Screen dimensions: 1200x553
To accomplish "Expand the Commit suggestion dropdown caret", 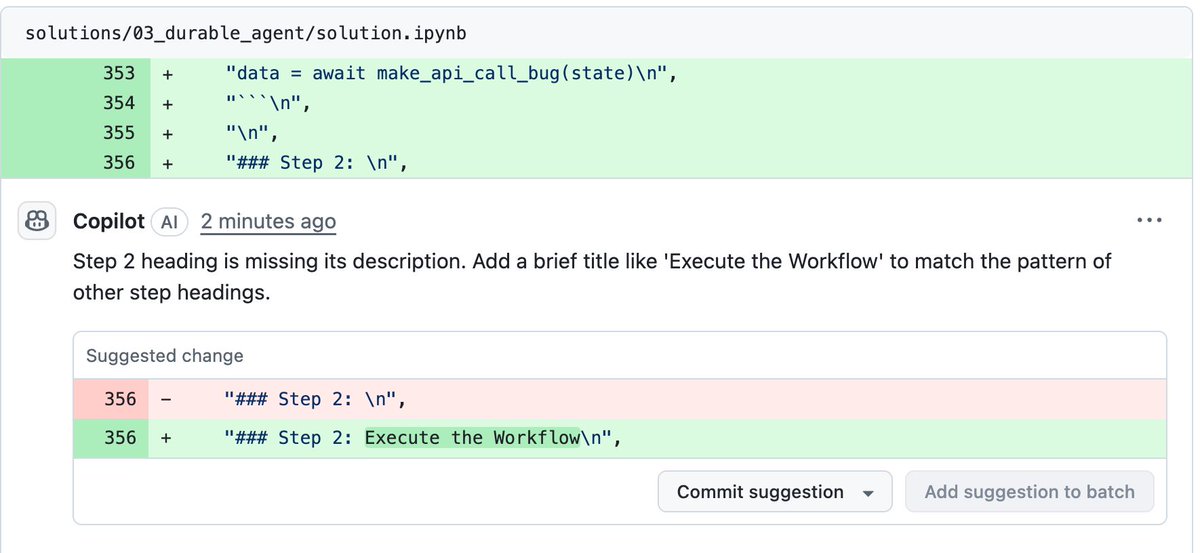I will click(869, 493).
